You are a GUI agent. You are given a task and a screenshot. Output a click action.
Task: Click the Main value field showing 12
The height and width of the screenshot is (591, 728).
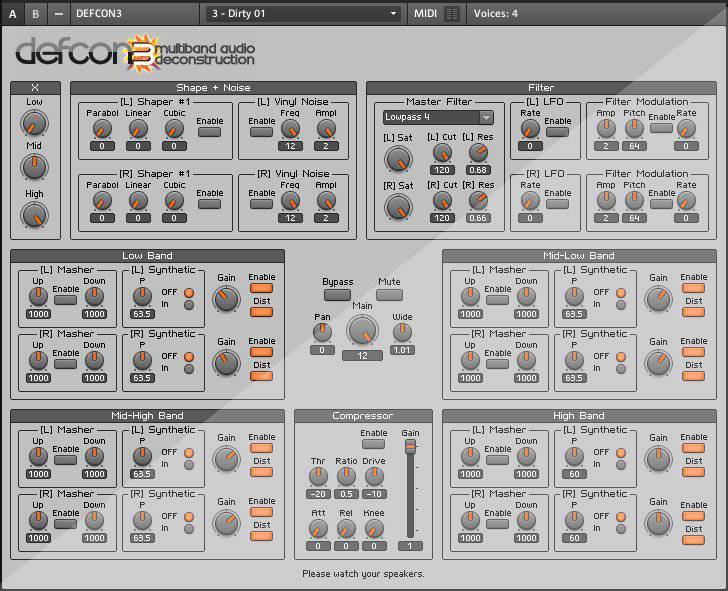363,356
